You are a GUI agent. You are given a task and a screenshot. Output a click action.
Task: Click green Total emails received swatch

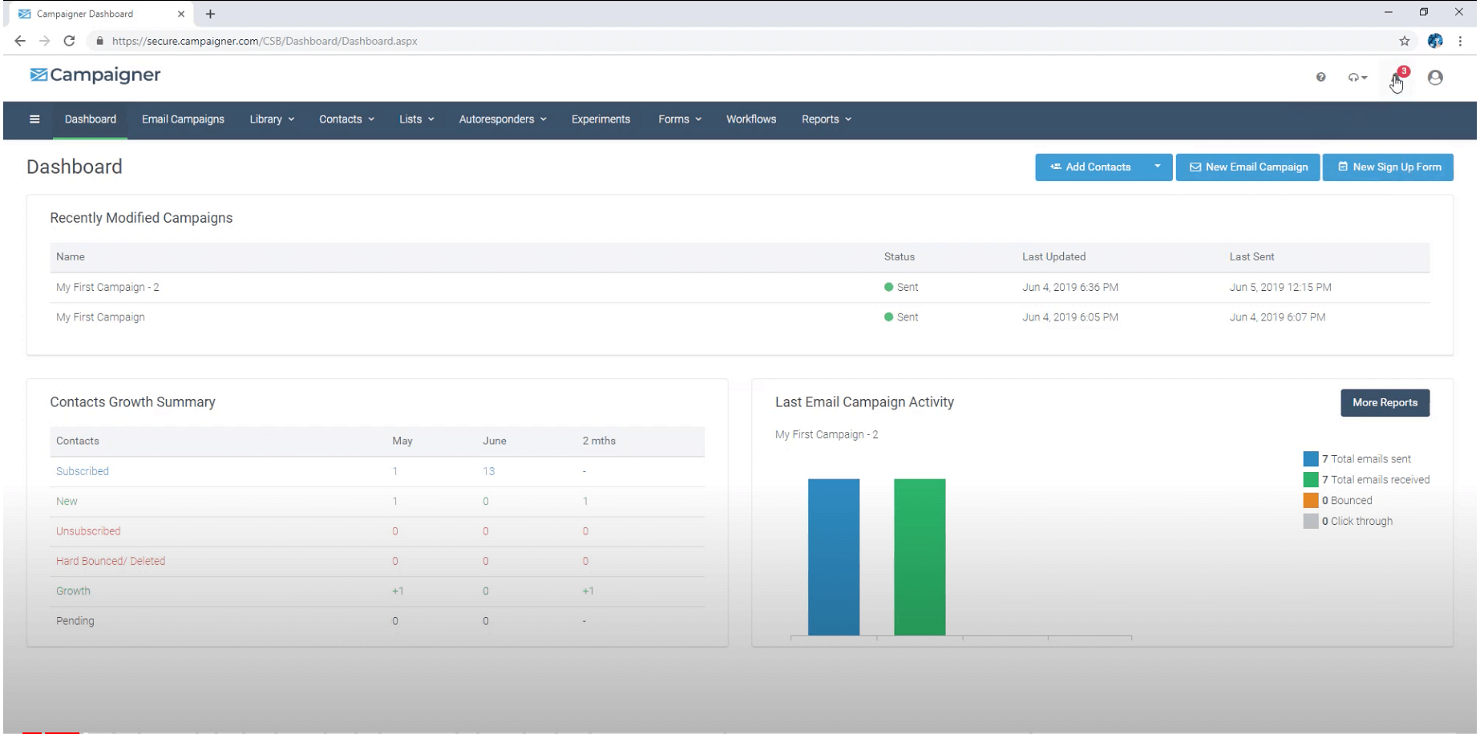(x=1311, y=480)
